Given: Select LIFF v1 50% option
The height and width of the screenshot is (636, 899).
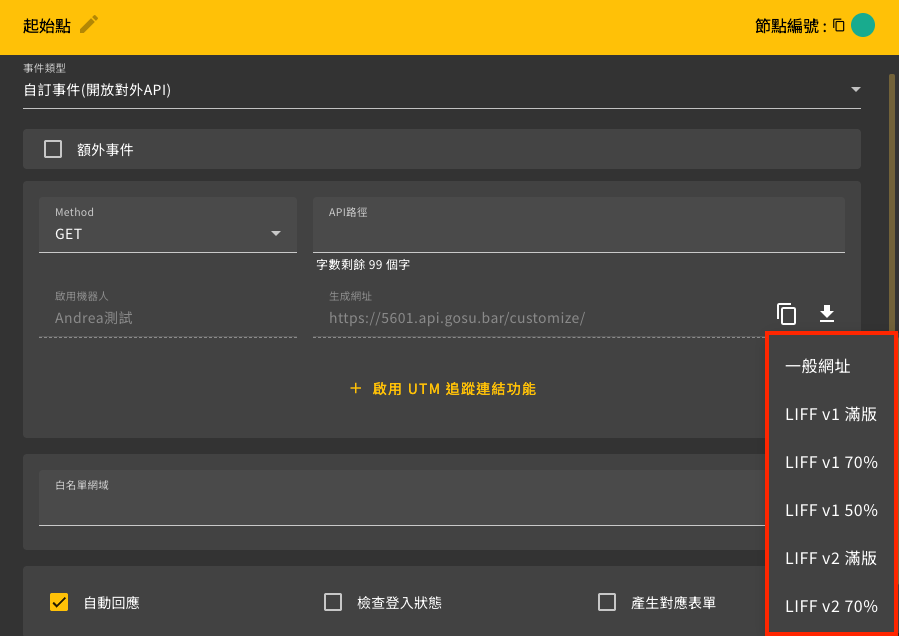Looking at the screenshot, I should [831, 510].
